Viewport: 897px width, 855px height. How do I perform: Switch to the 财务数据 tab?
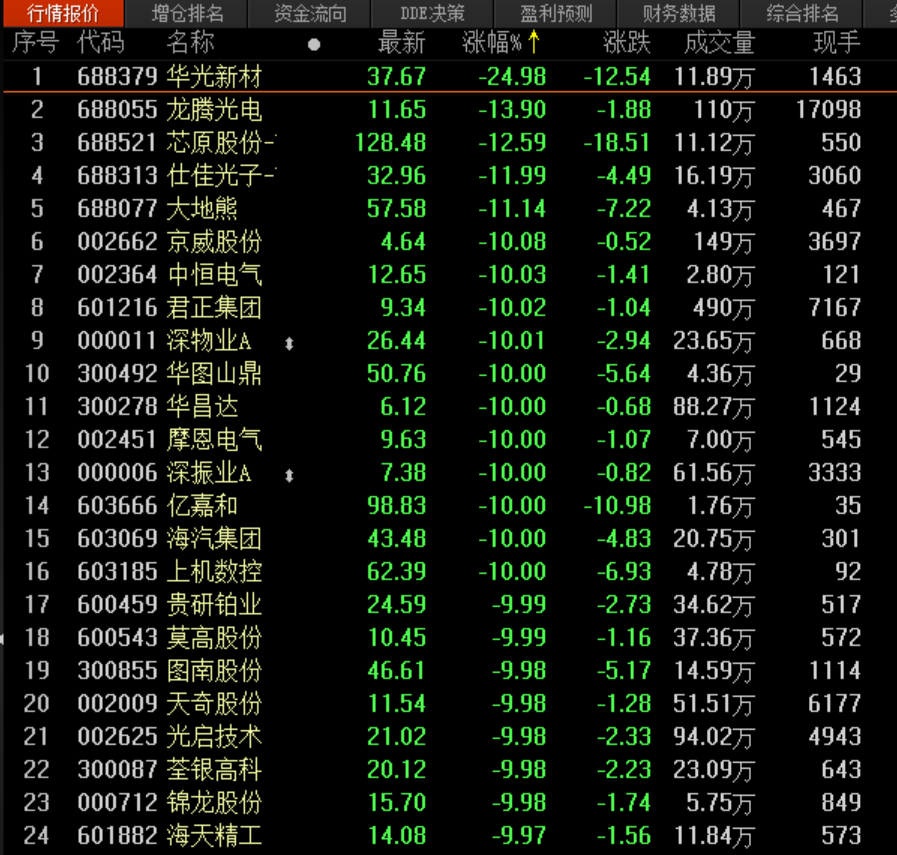678,13
